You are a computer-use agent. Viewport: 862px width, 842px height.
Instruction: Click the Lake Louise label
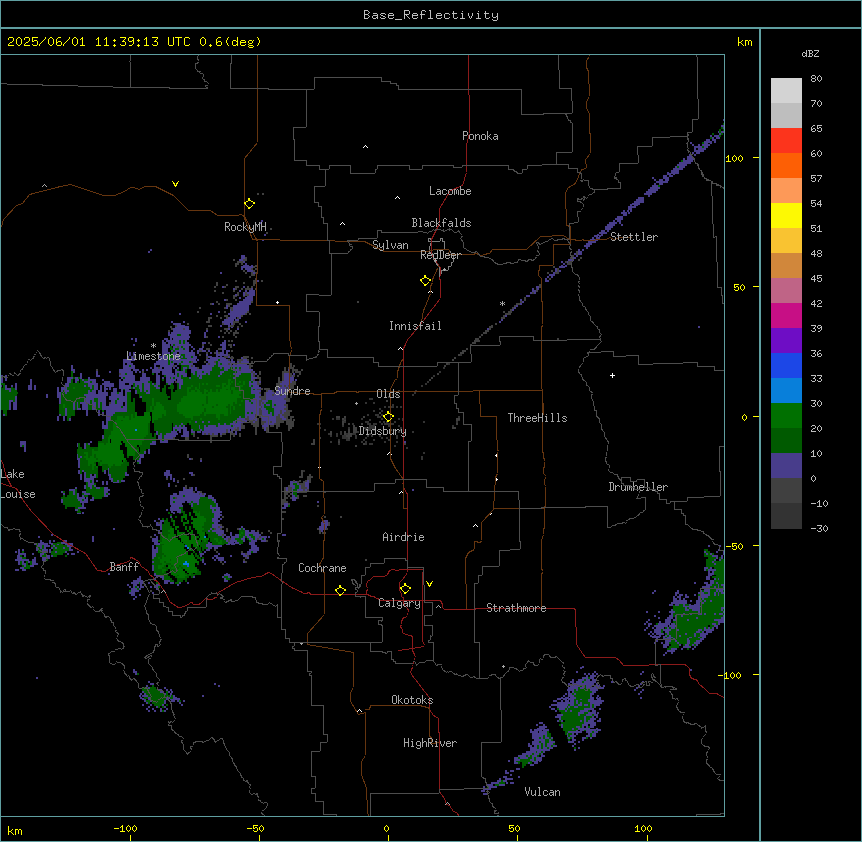18,484
